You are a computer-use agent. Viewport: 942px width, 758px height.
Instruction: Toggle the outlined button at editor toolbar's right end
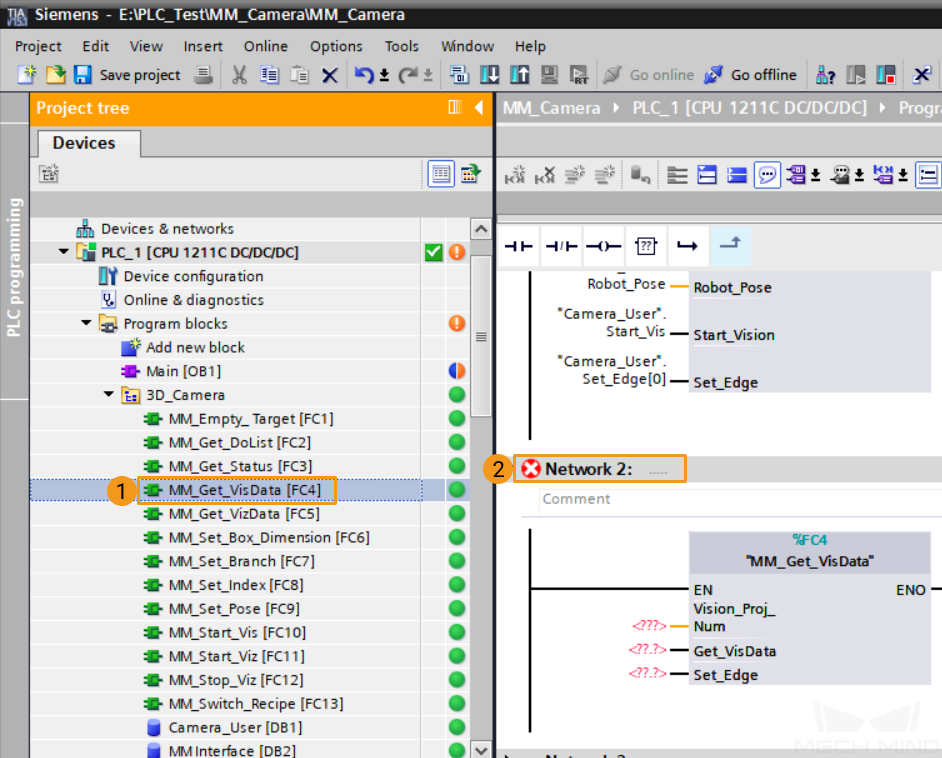tap(929, 175)
